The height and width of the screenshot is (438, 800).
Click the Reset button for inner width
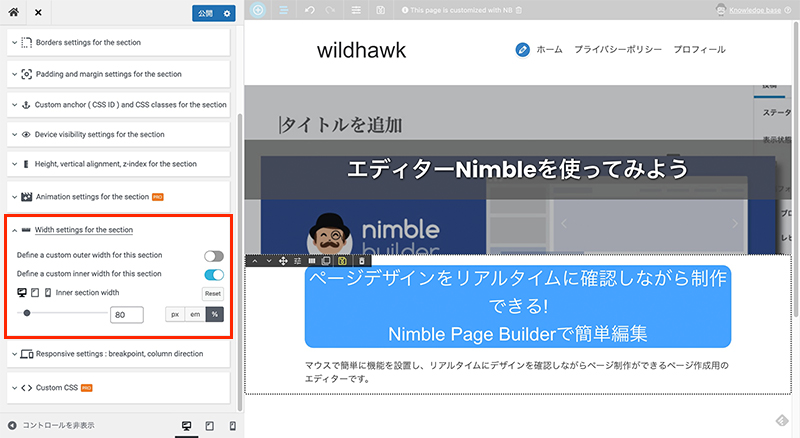212,294
